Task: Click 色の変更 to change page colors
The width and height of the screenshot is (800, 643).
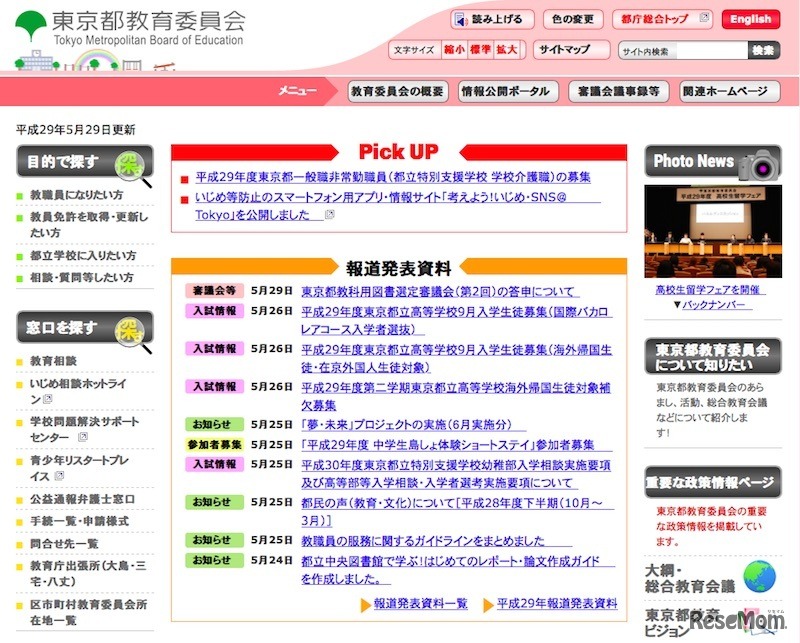Action: click(x=571, y=18)
